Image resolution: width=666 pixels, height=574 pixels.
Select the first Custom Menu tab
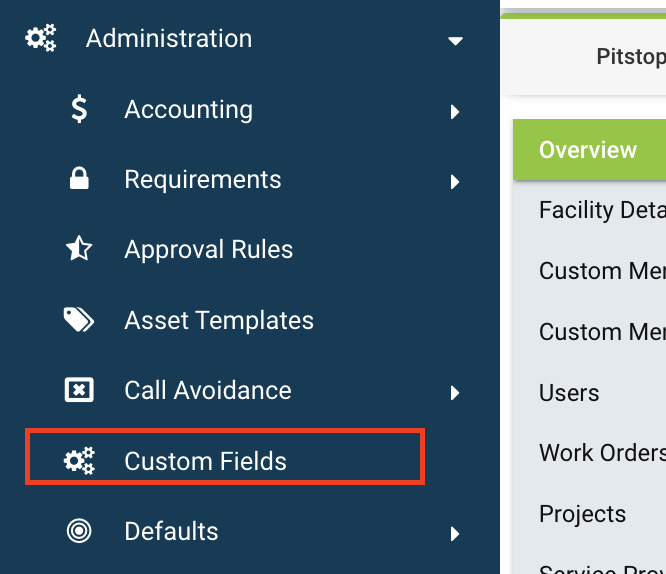(x=602, y=271)
